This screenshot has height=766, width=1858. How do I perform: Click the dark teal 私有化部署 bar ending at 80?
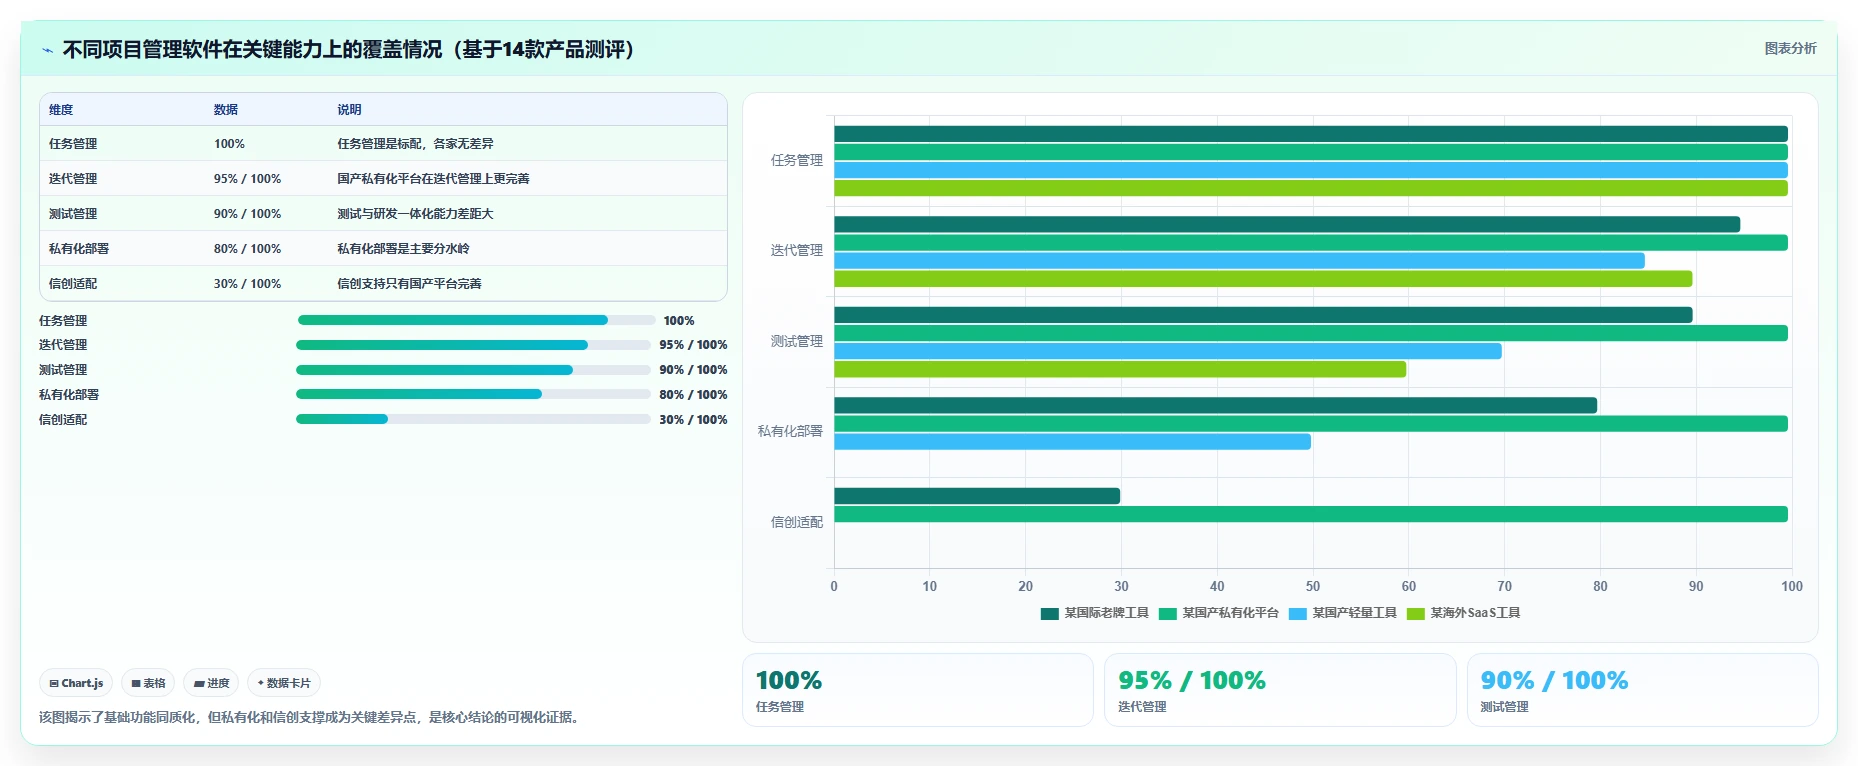click(x=1215, y=405)
